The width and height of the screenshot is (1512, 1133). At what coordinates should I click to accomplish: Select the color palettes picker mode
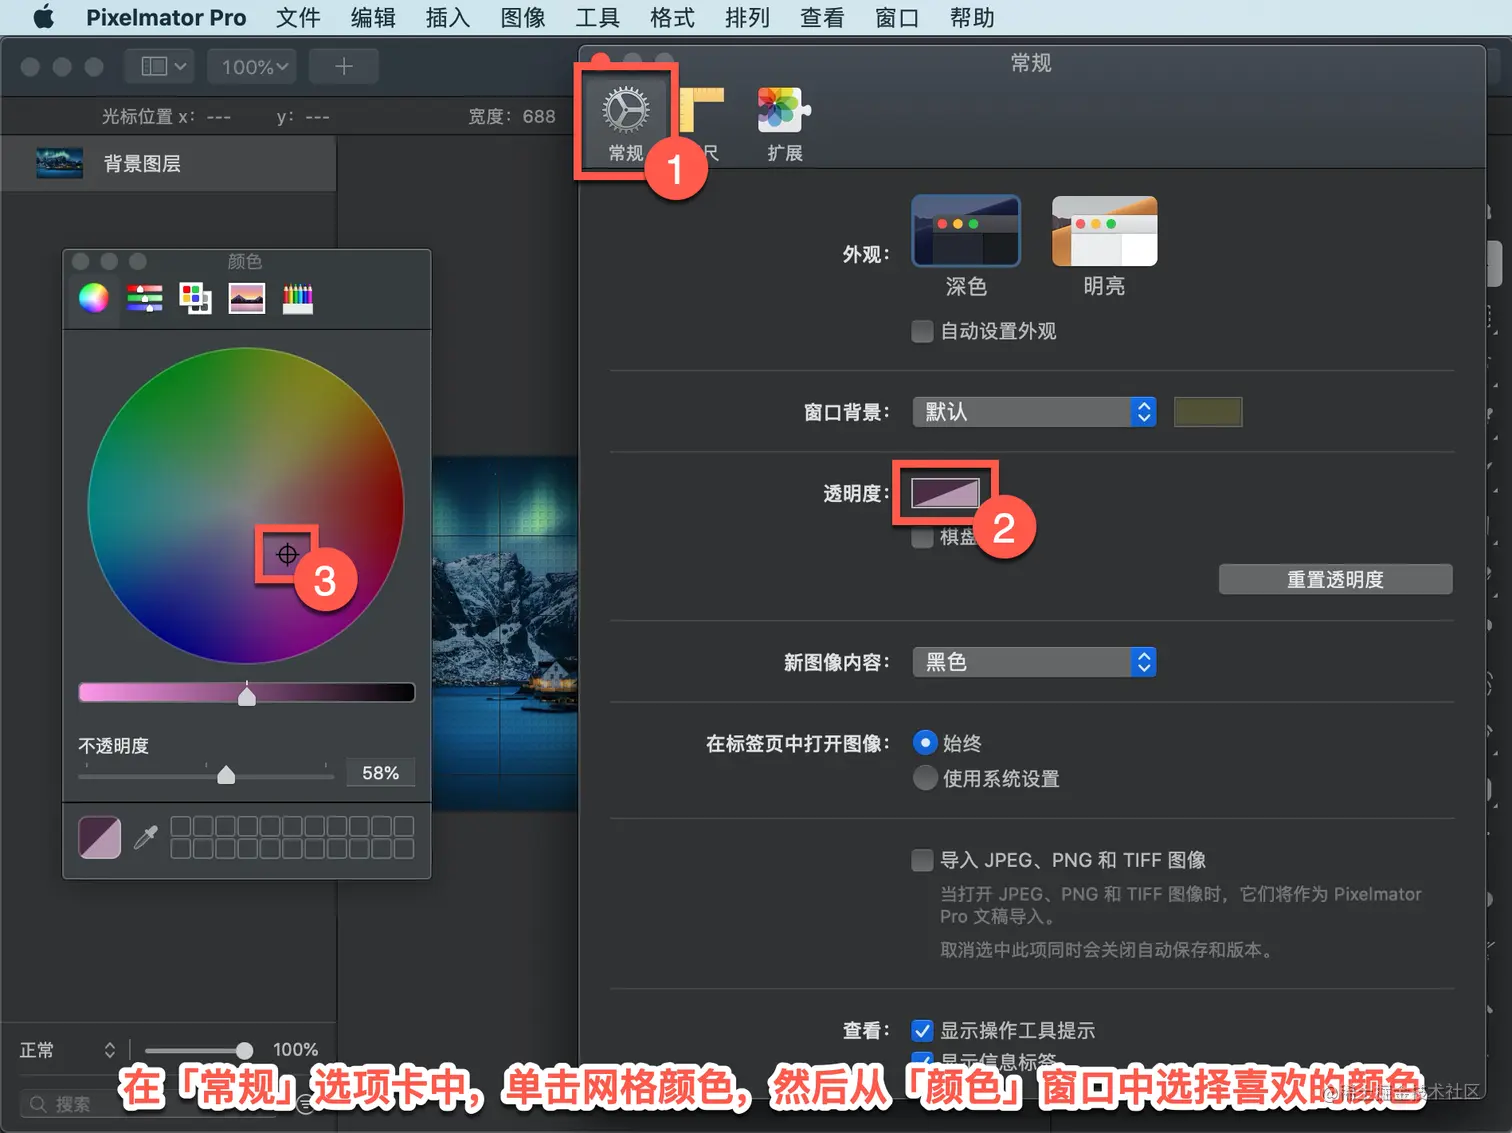[195, 298]
